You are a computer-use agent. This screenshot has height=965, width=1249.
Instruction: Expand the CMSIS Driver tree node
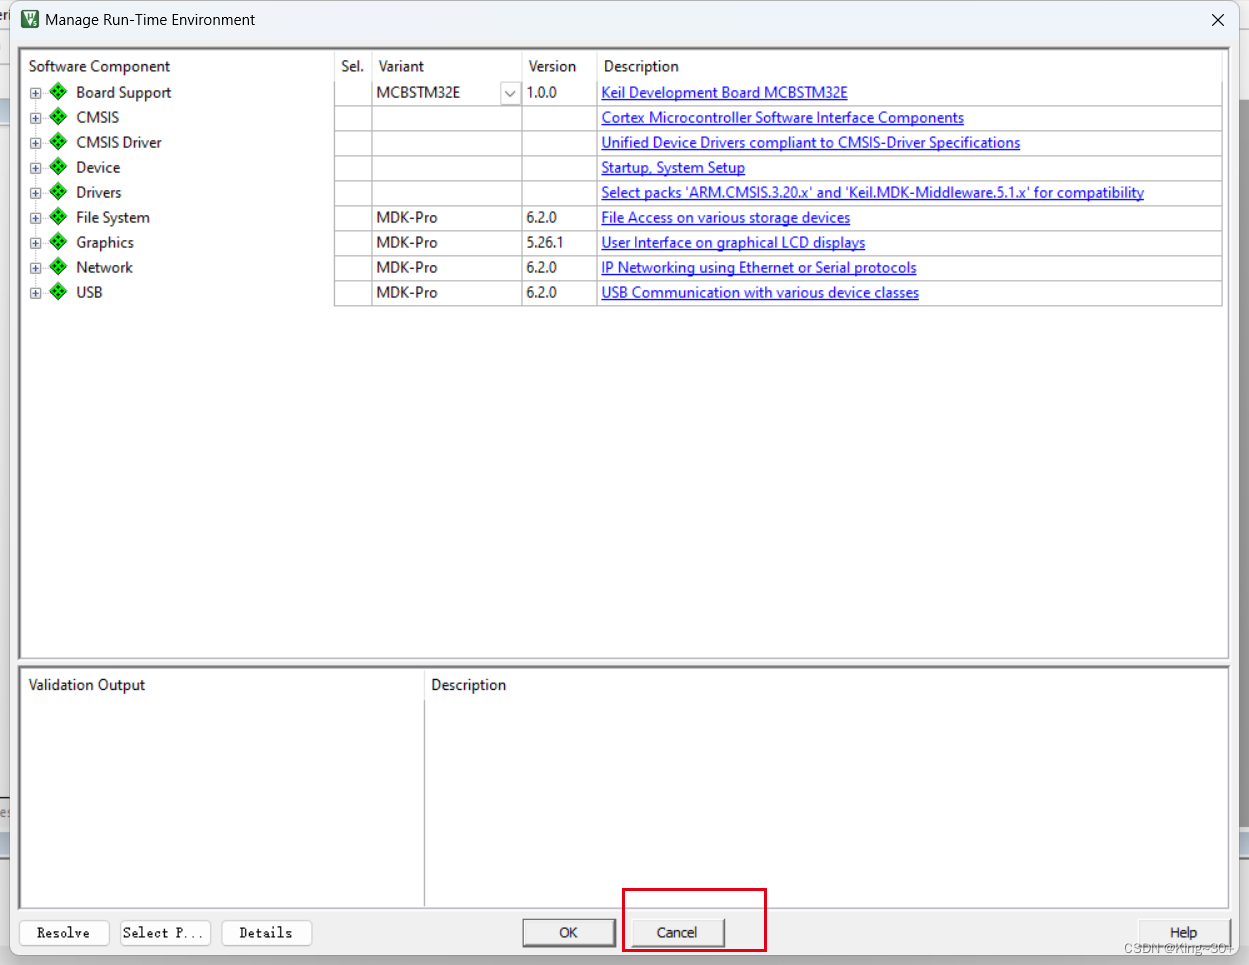35,143
